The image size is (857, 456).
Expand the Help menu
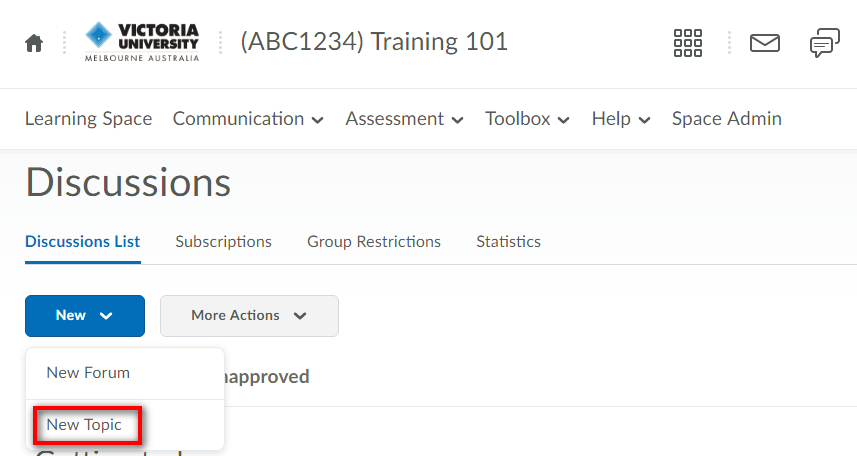pos(621,119)
